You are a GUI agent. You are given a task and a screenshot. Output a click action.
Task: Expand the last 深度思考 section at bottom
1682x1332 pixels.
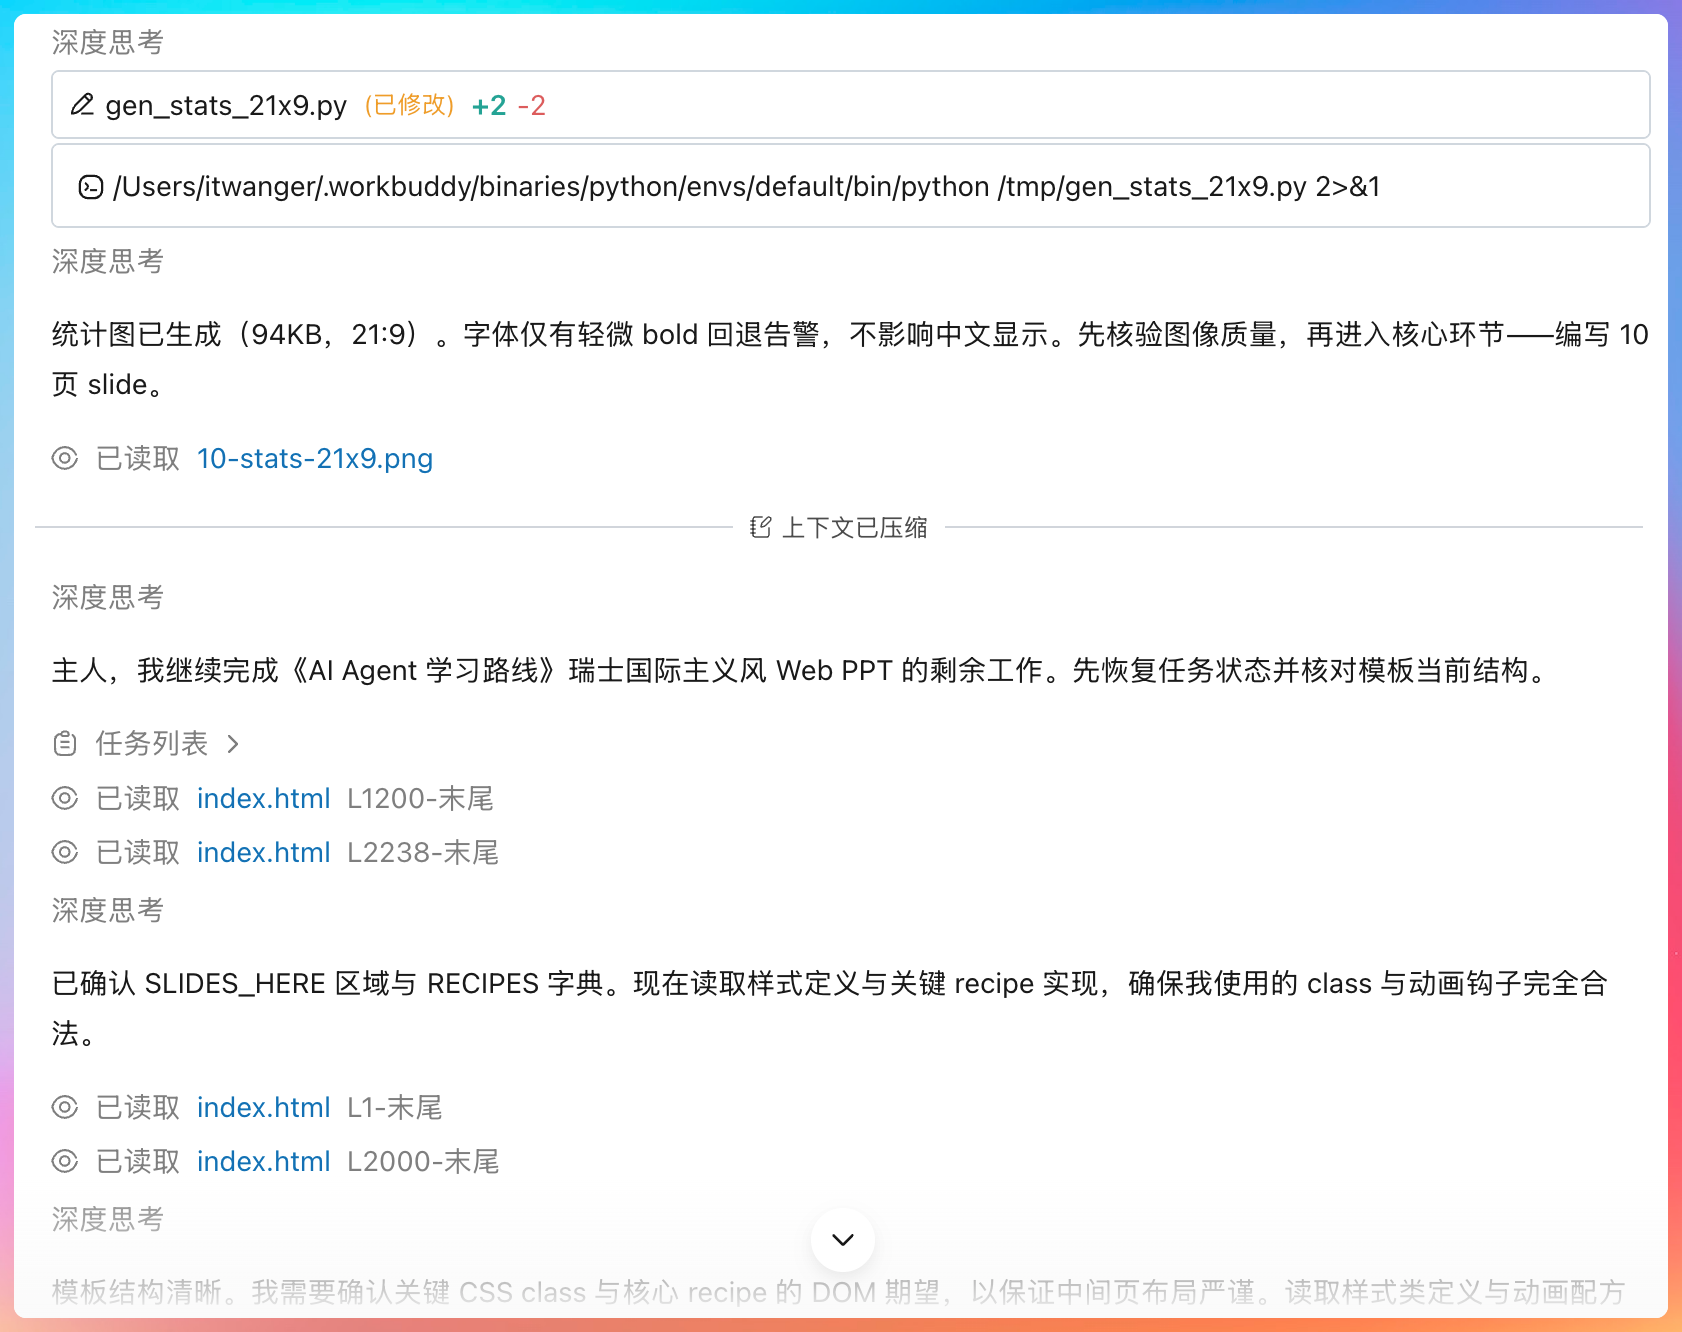tap(108, 1219)
